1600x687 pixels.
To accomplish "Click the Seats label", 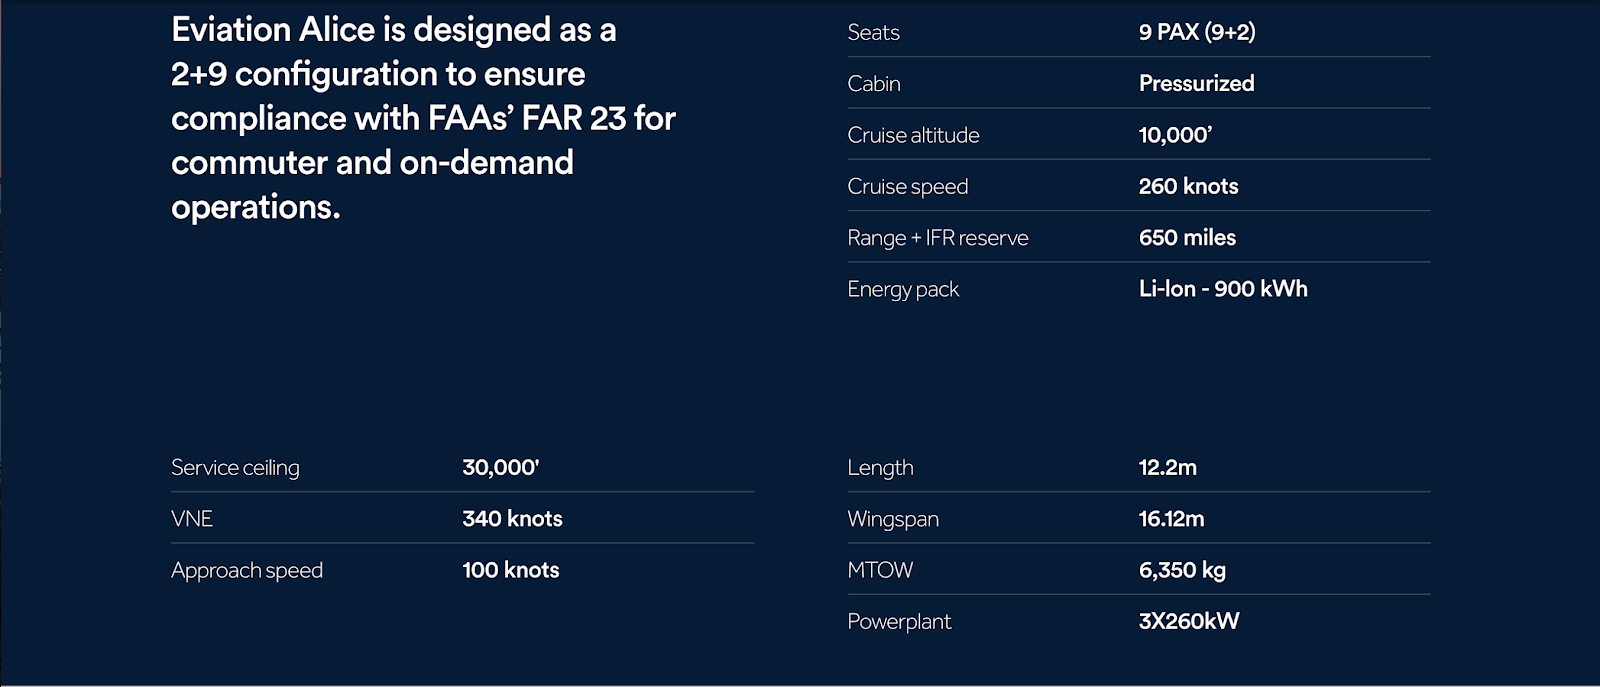I will coord(873,32).
